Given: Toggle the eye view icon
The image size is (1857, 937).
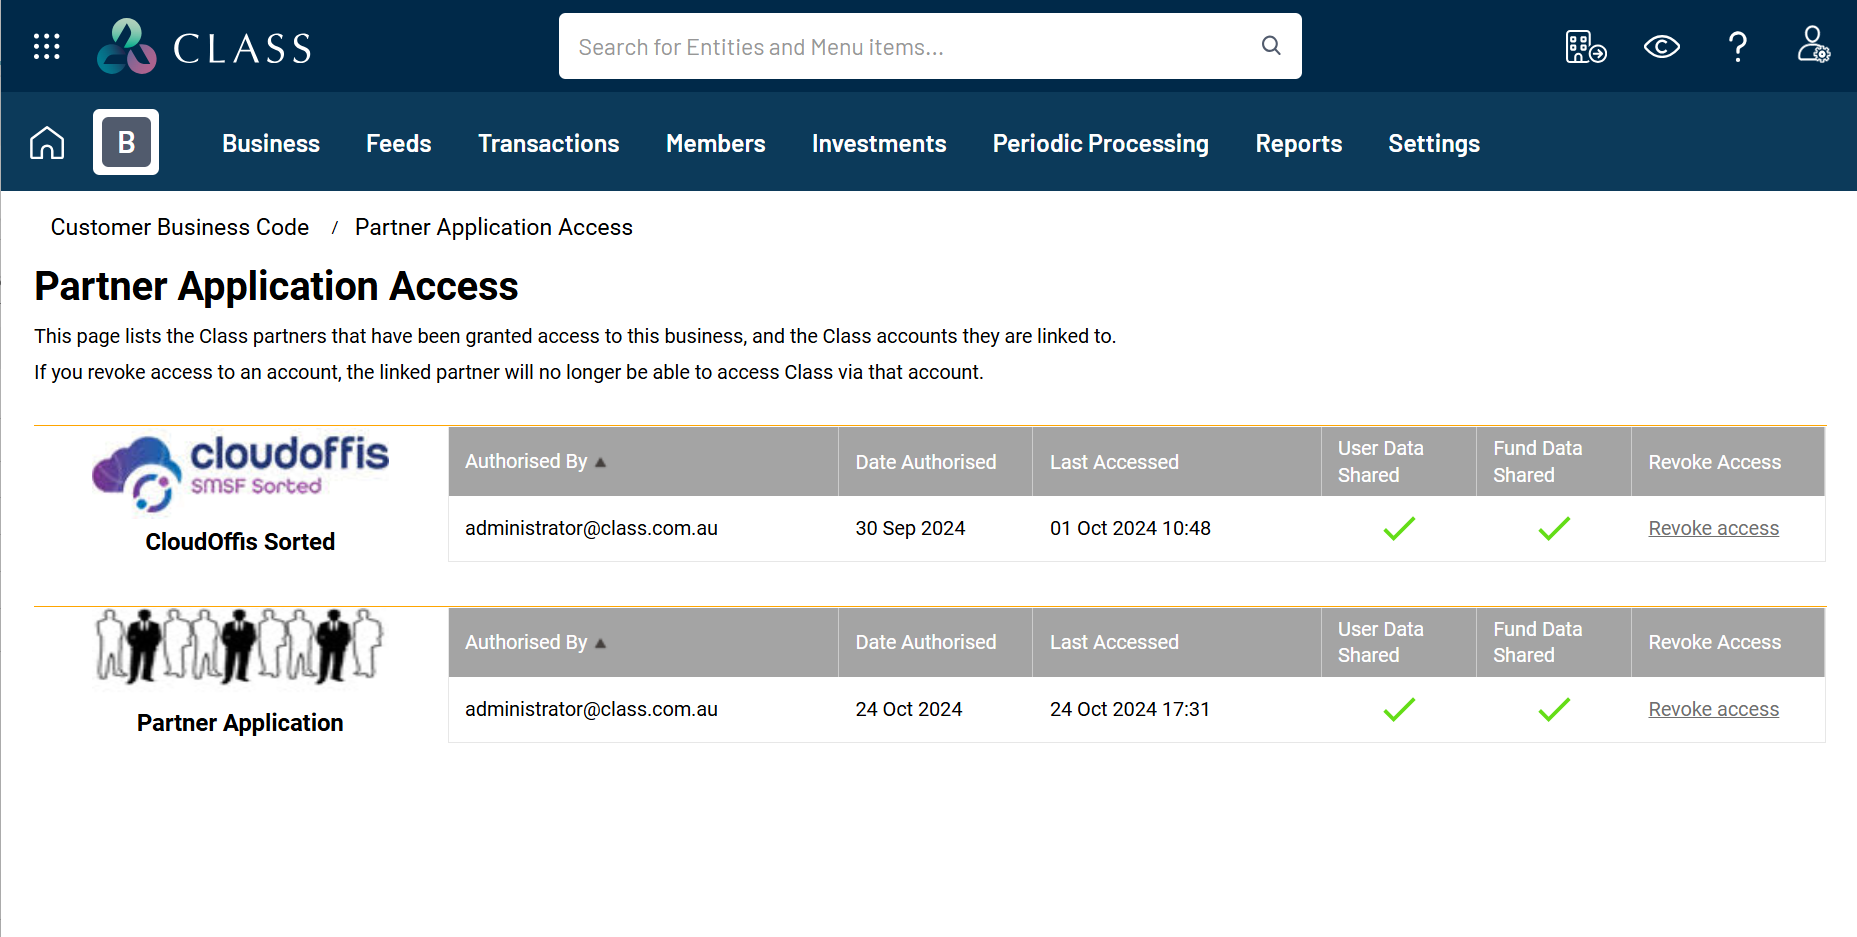Looking at the screenshot, I should (x=1661, y=47).
